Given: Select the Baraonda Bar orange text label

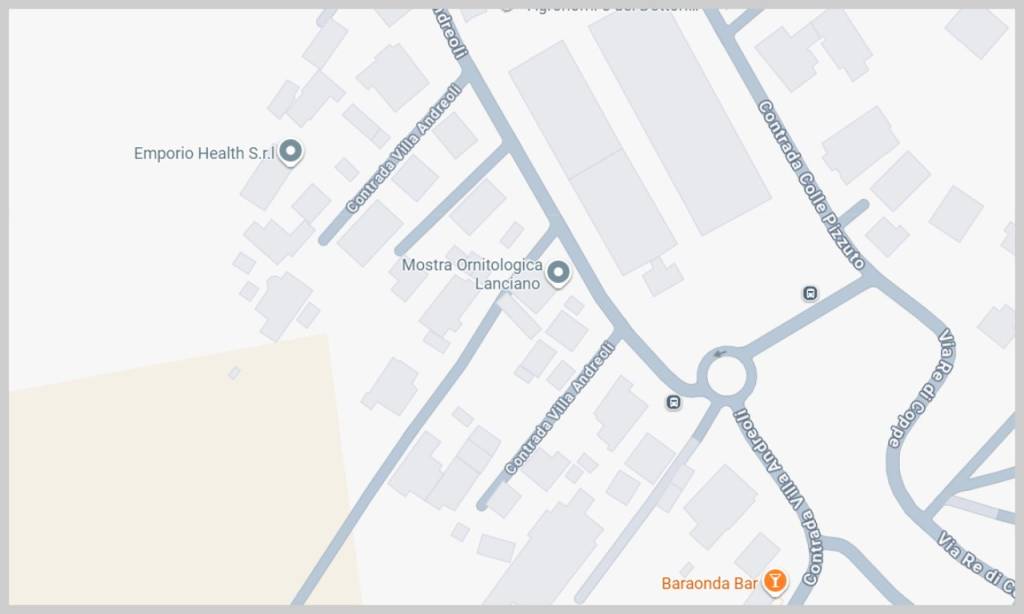Looking at the screenshot, I should tap(709, 583).
